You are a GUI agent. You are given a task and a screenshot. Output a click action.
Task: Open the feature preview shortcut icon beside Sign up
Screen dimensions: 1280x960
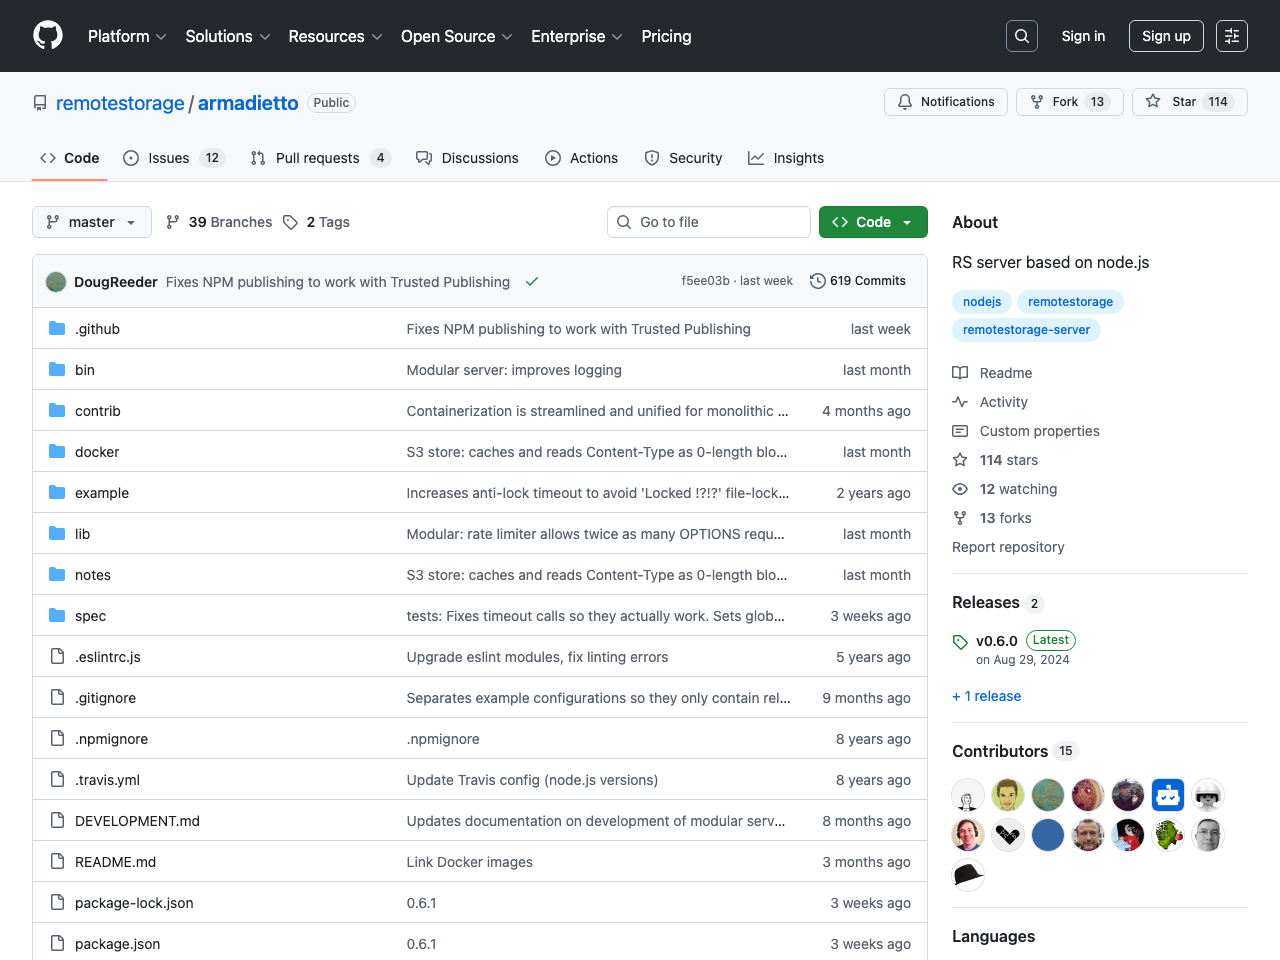pos(1231,35)
